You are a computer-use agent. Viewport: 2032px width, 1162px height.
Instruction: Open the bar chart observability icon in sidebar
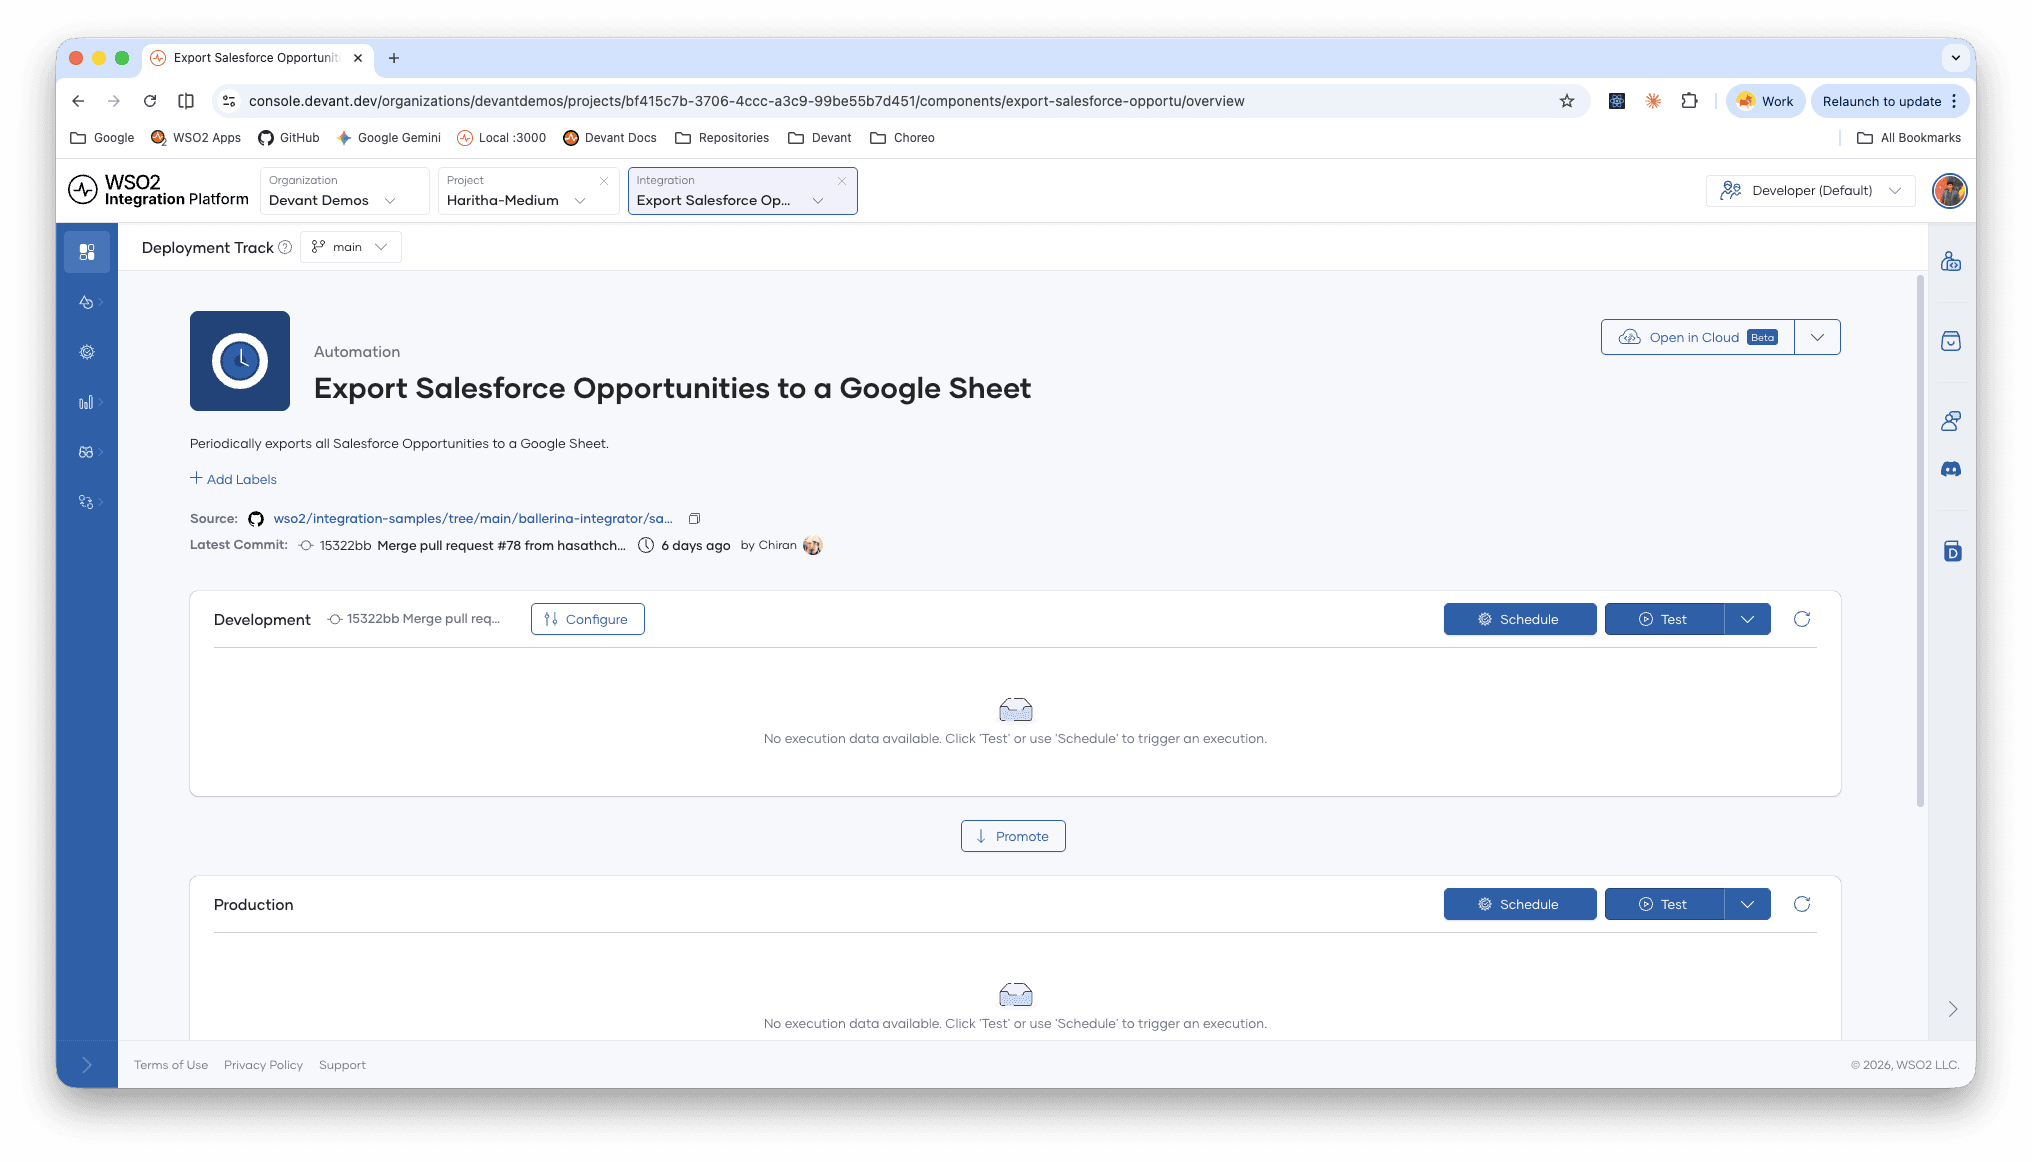coord(87,402)
